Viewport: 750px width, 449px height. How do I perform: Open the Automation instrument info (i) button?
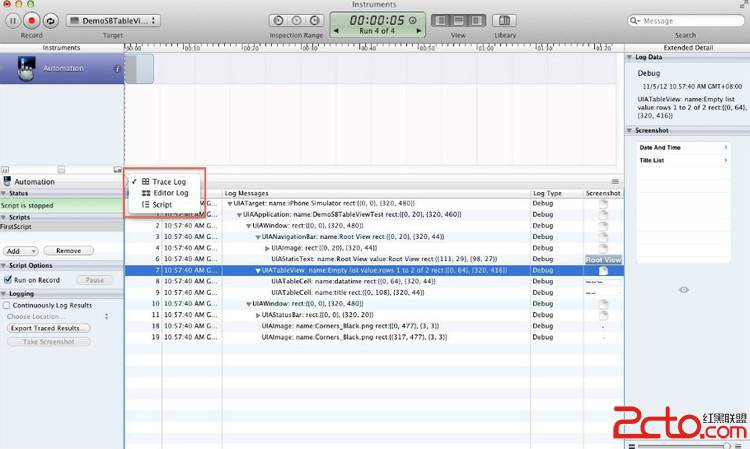coord(117,69)
